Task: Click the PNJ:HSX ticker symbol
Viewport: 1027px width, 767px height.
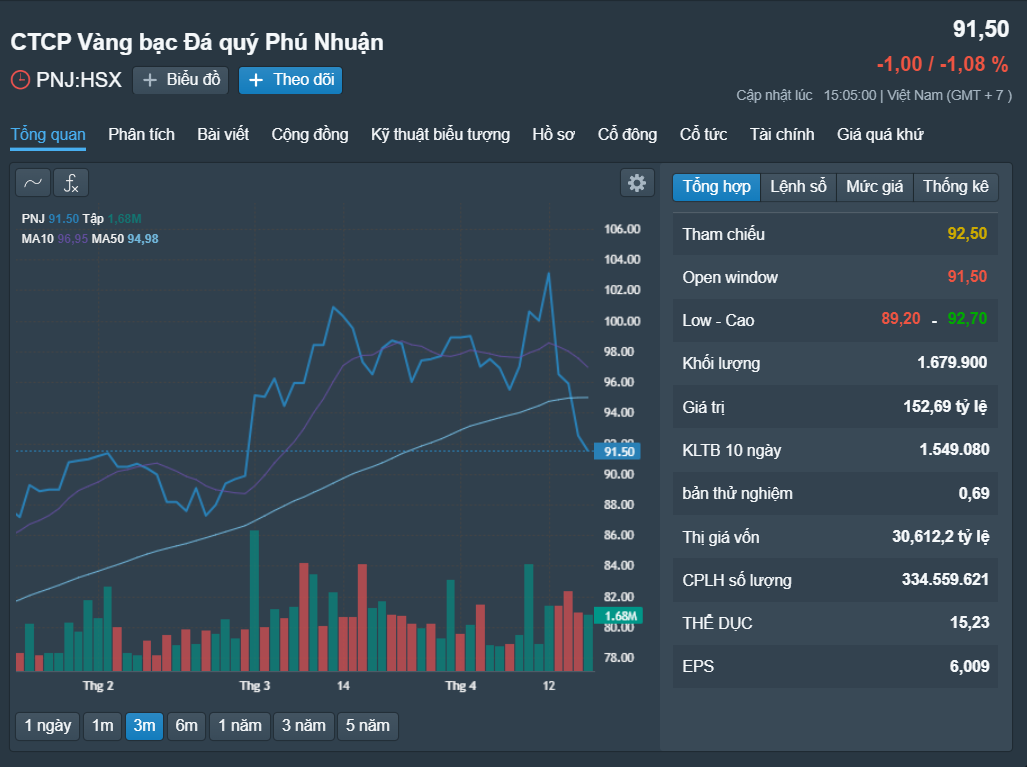Action: point(79,80)
